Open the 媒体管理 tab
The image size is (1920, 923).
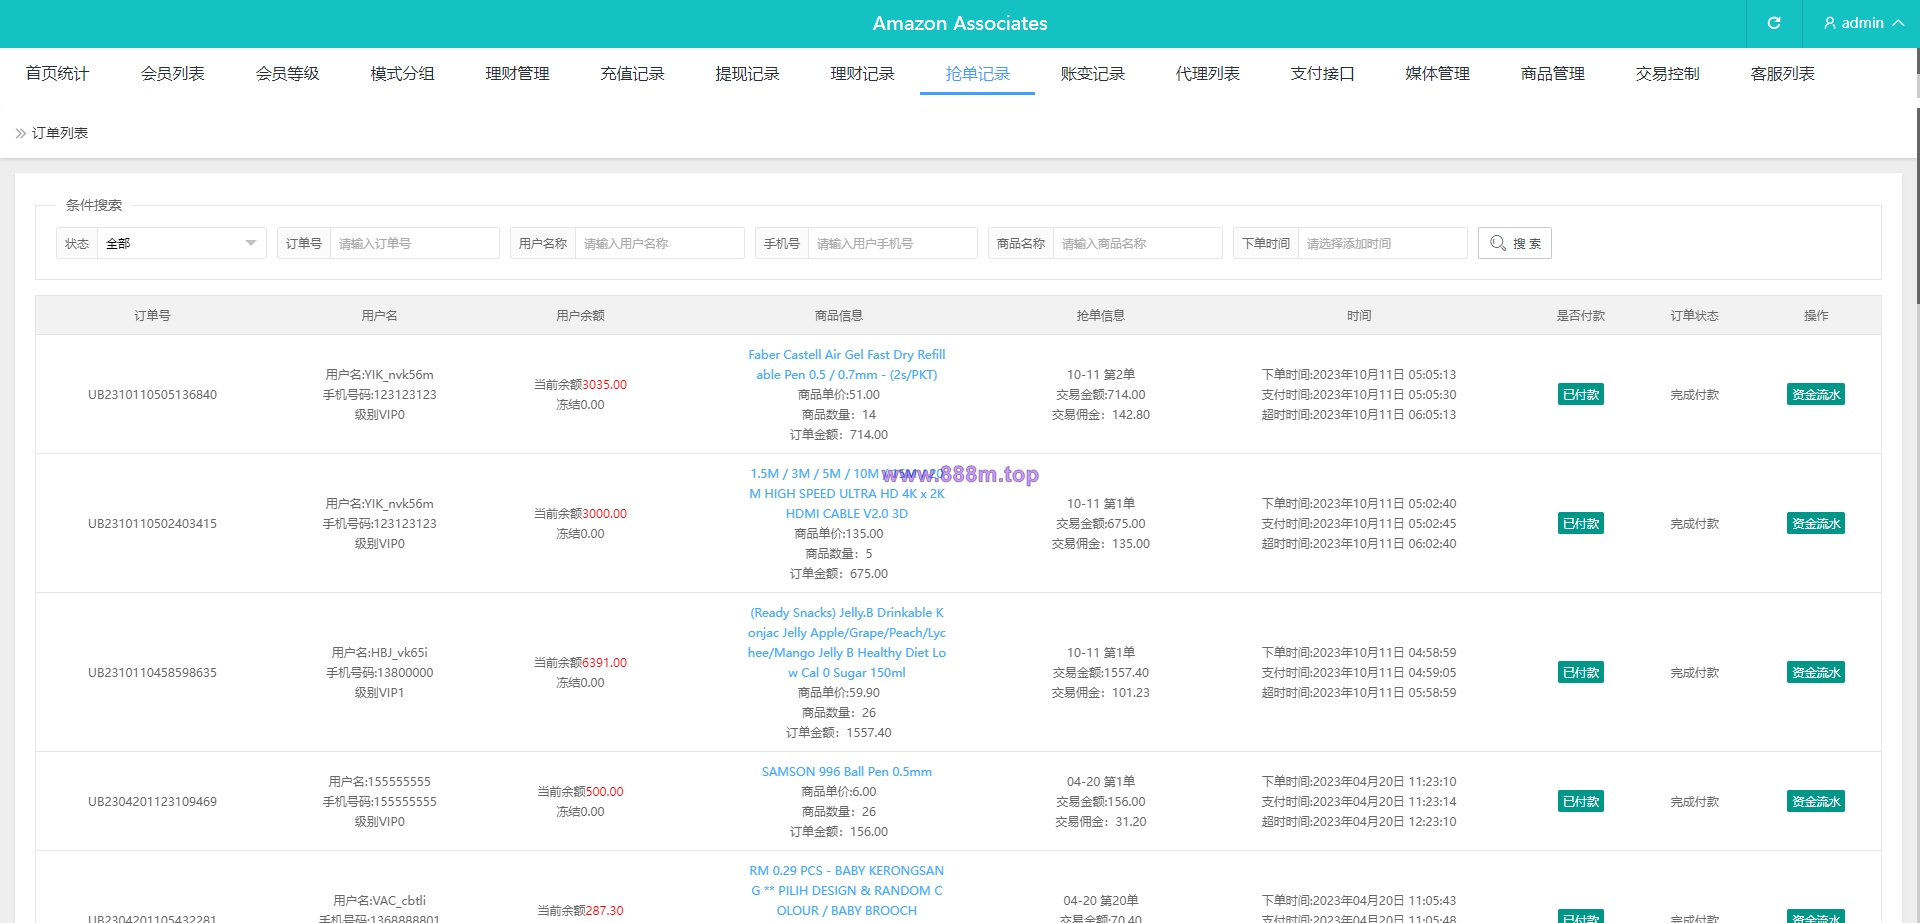point(1437,74)
